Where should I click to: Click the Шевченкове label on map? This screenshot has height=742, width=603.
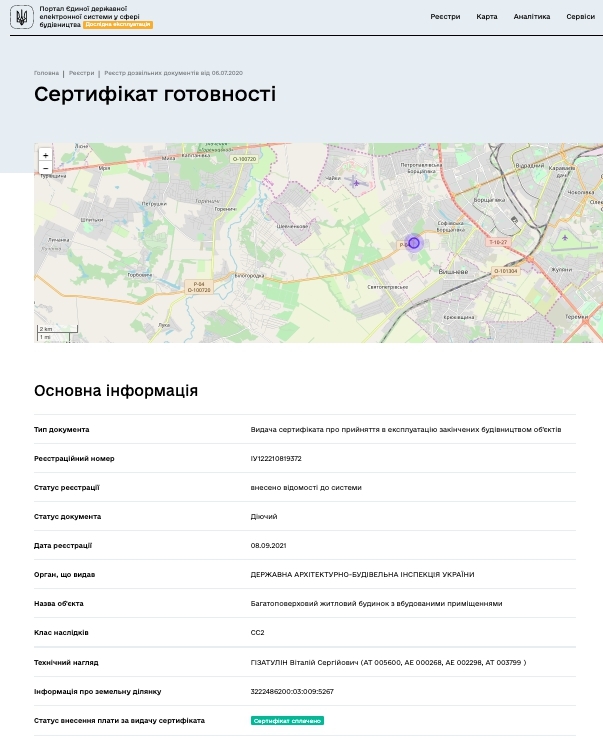[x=292, y=226]
